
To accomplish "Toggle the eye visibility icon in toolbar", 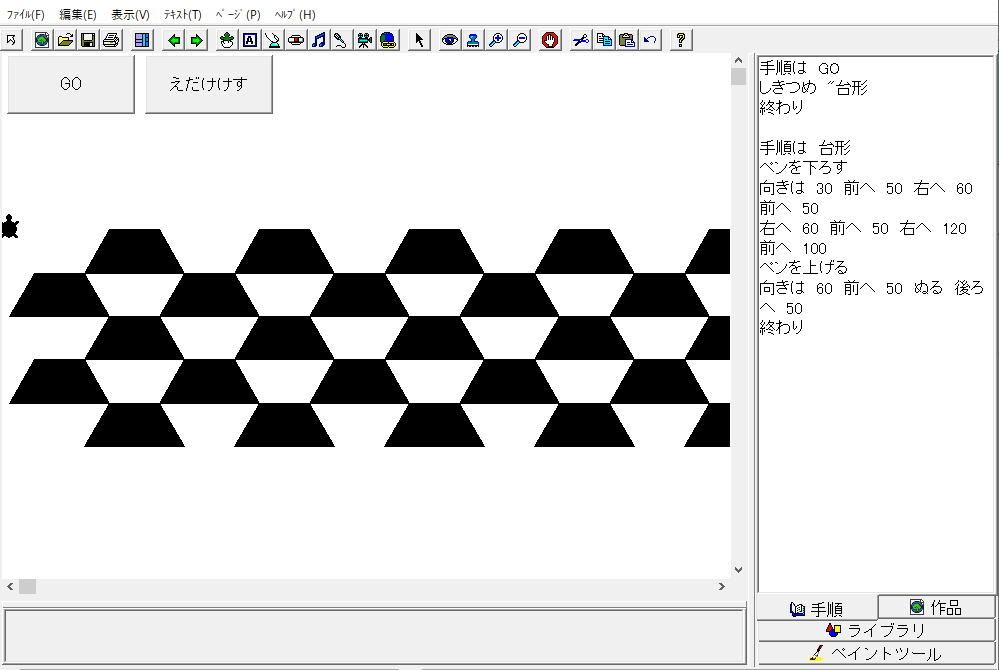I will (450, 40).
